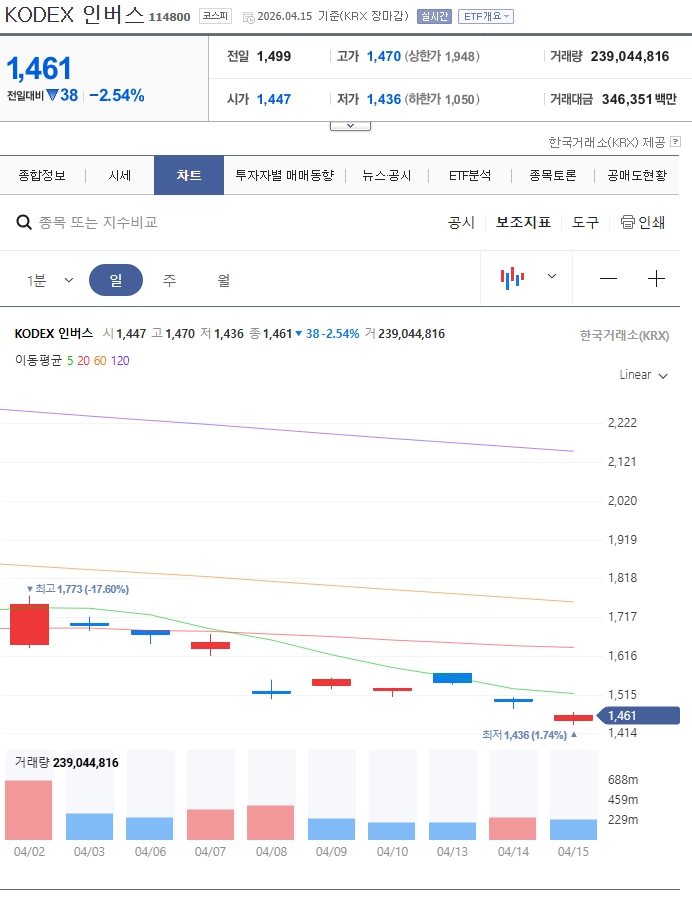Toggle the 실시간 realtime badge
Screen dimensions: 692x900
(x=434, y=17)
